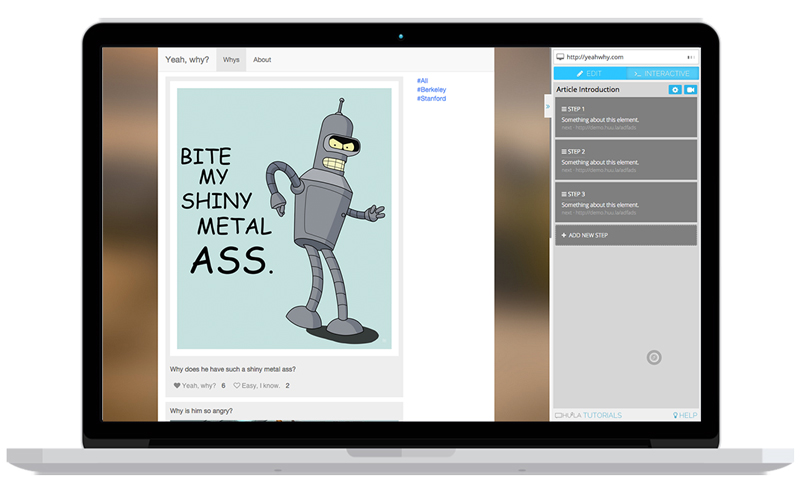Switch to the EDIT tab

pos(590,73)
